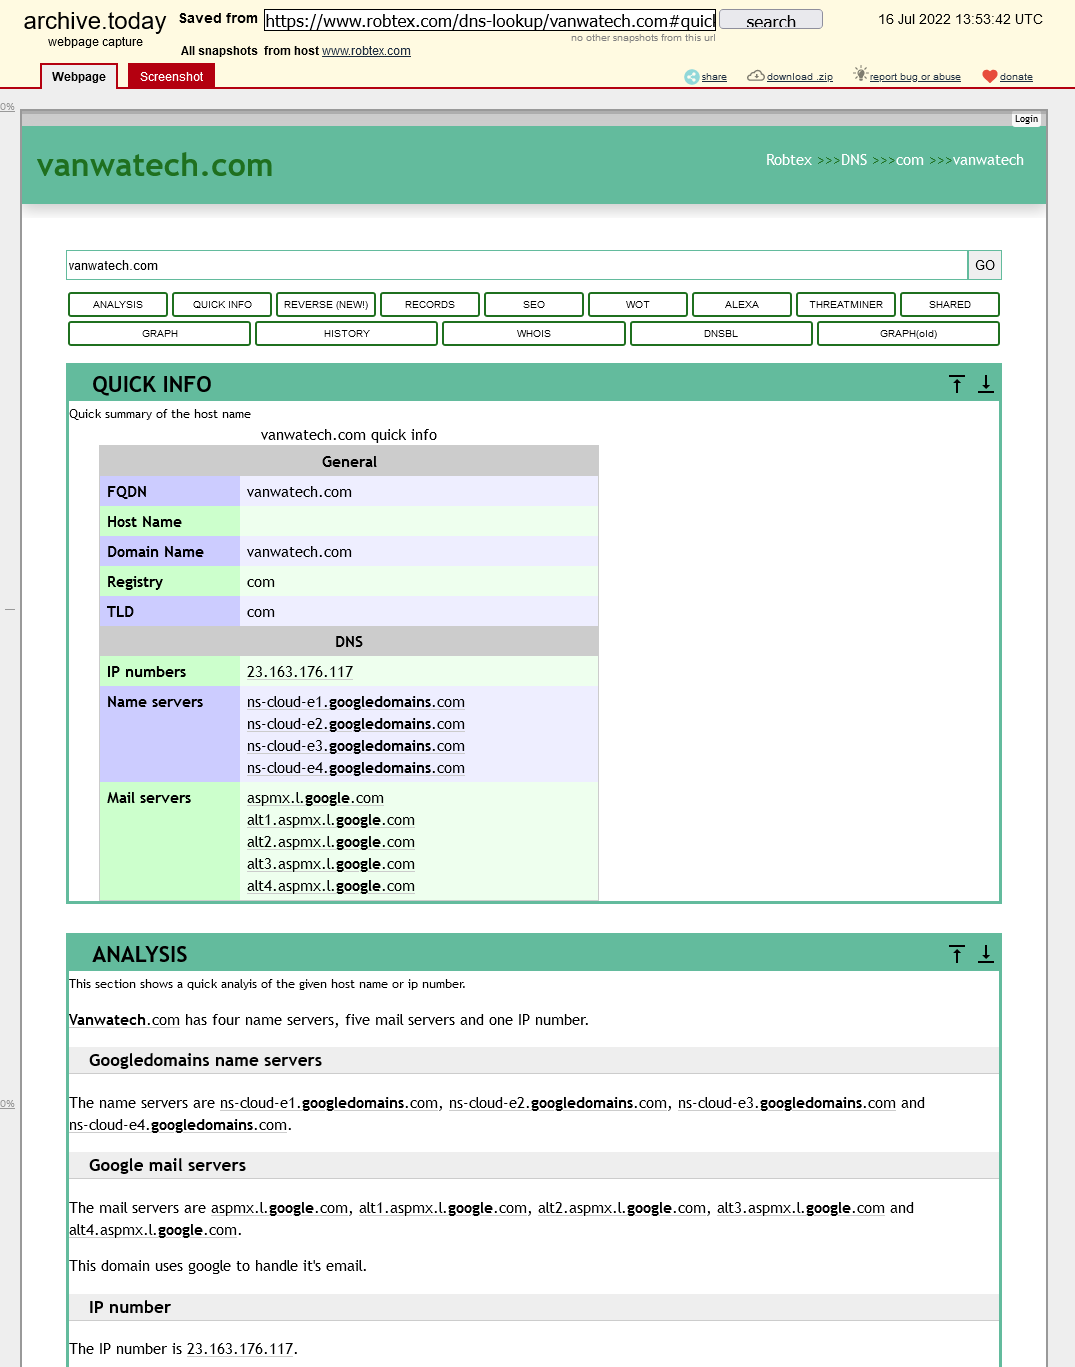The image size is (1075, 1367).
Task: Click the Google mail servers heading
Action: pos(167,1165)
